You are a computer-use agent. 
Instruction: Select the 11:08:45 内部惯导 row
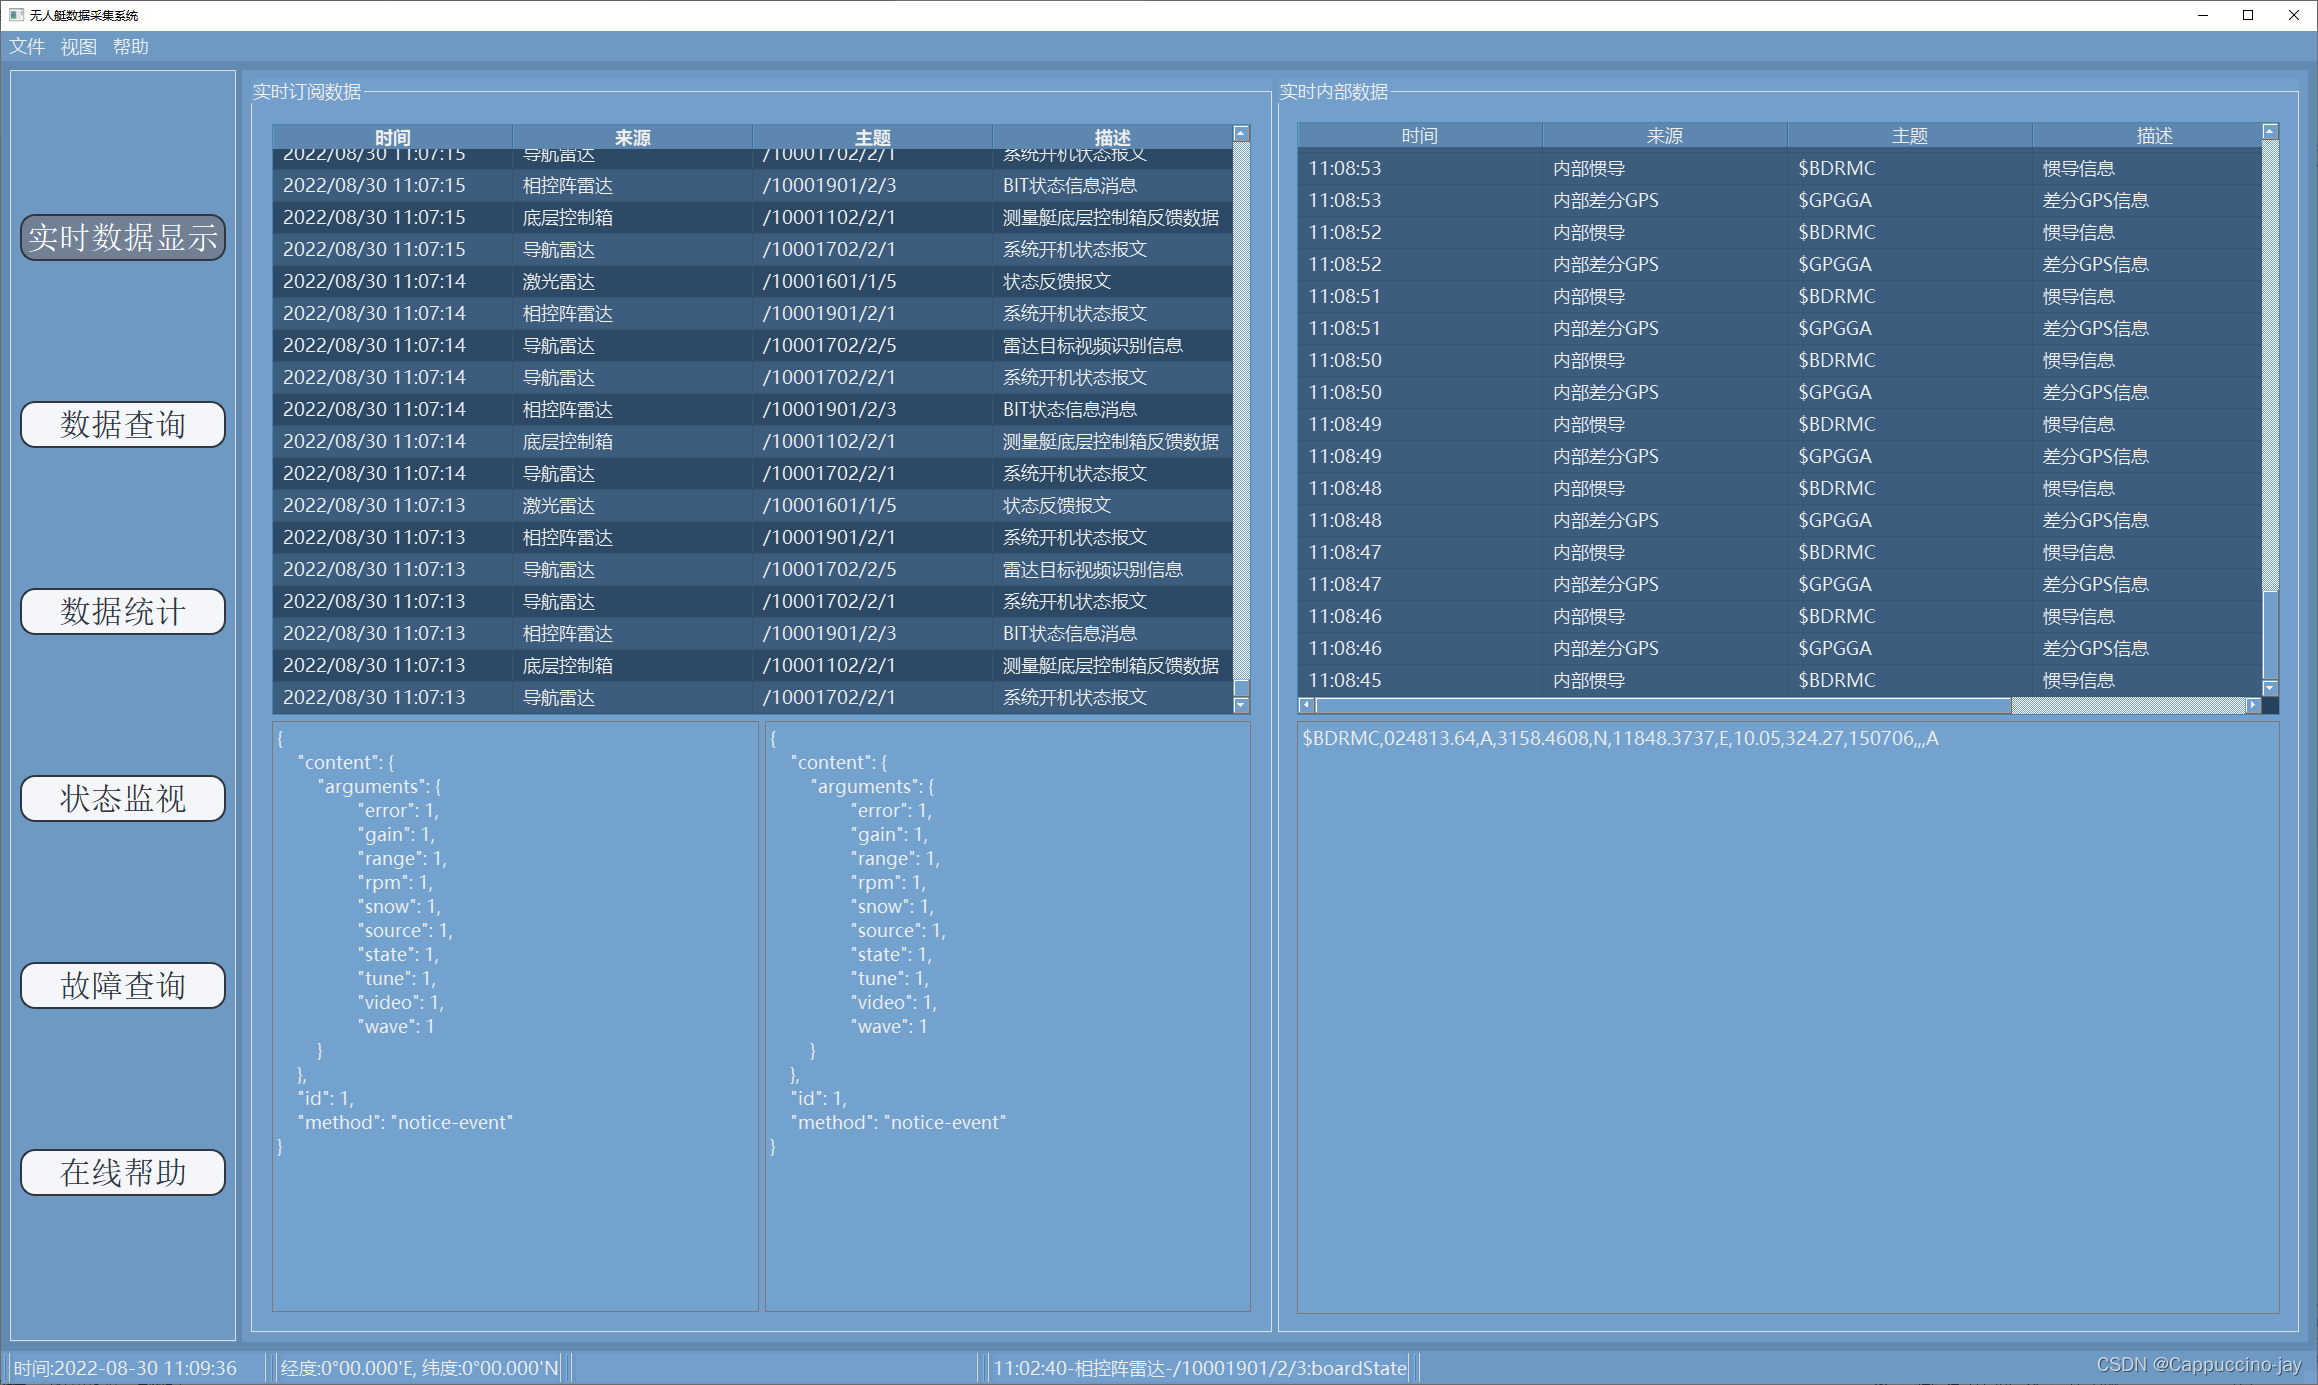(x=1780, y=681)
